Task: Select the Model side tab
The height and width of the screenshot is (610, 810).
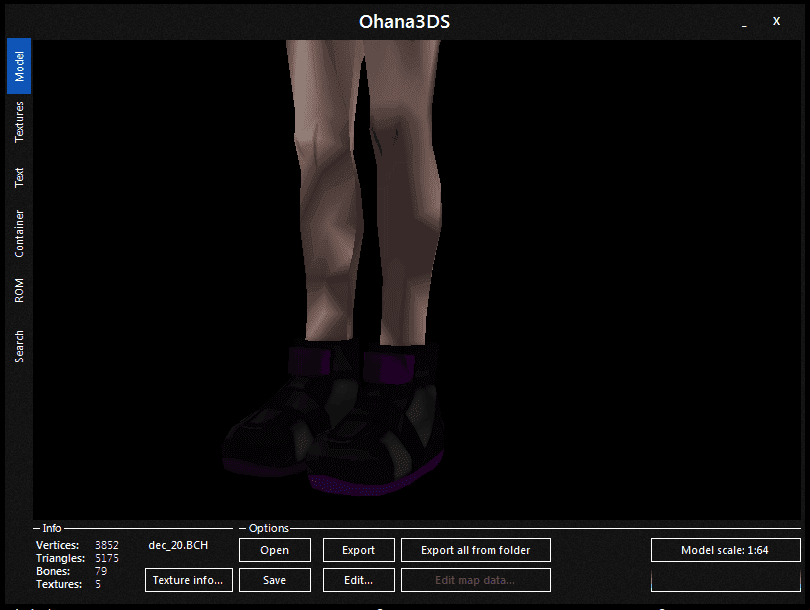Action: click(19, 66)
